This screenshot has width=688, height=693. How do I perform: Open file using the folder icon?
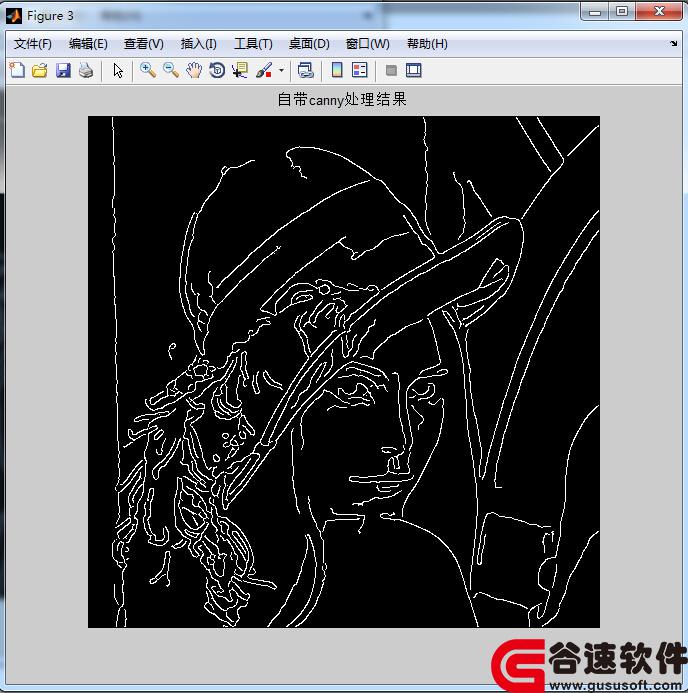40,70
